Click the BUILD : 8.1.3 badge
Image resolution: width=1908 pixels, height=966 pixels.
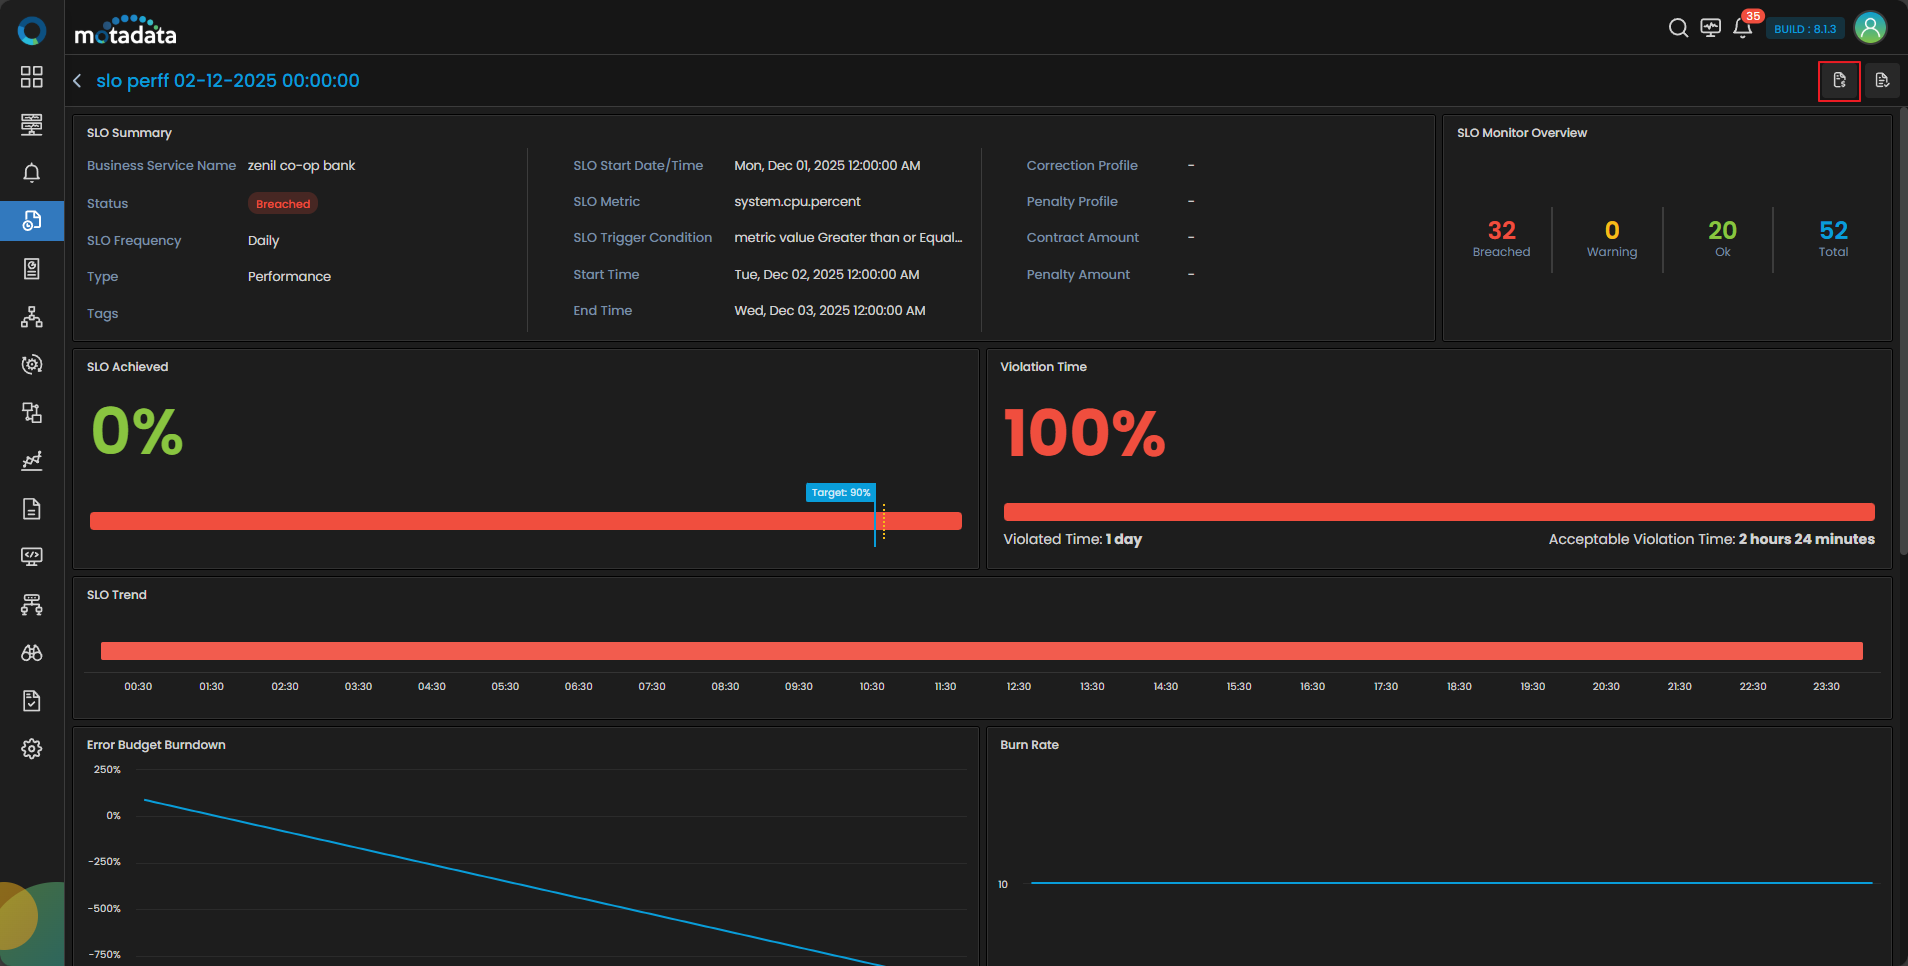tap(1804, 29)
